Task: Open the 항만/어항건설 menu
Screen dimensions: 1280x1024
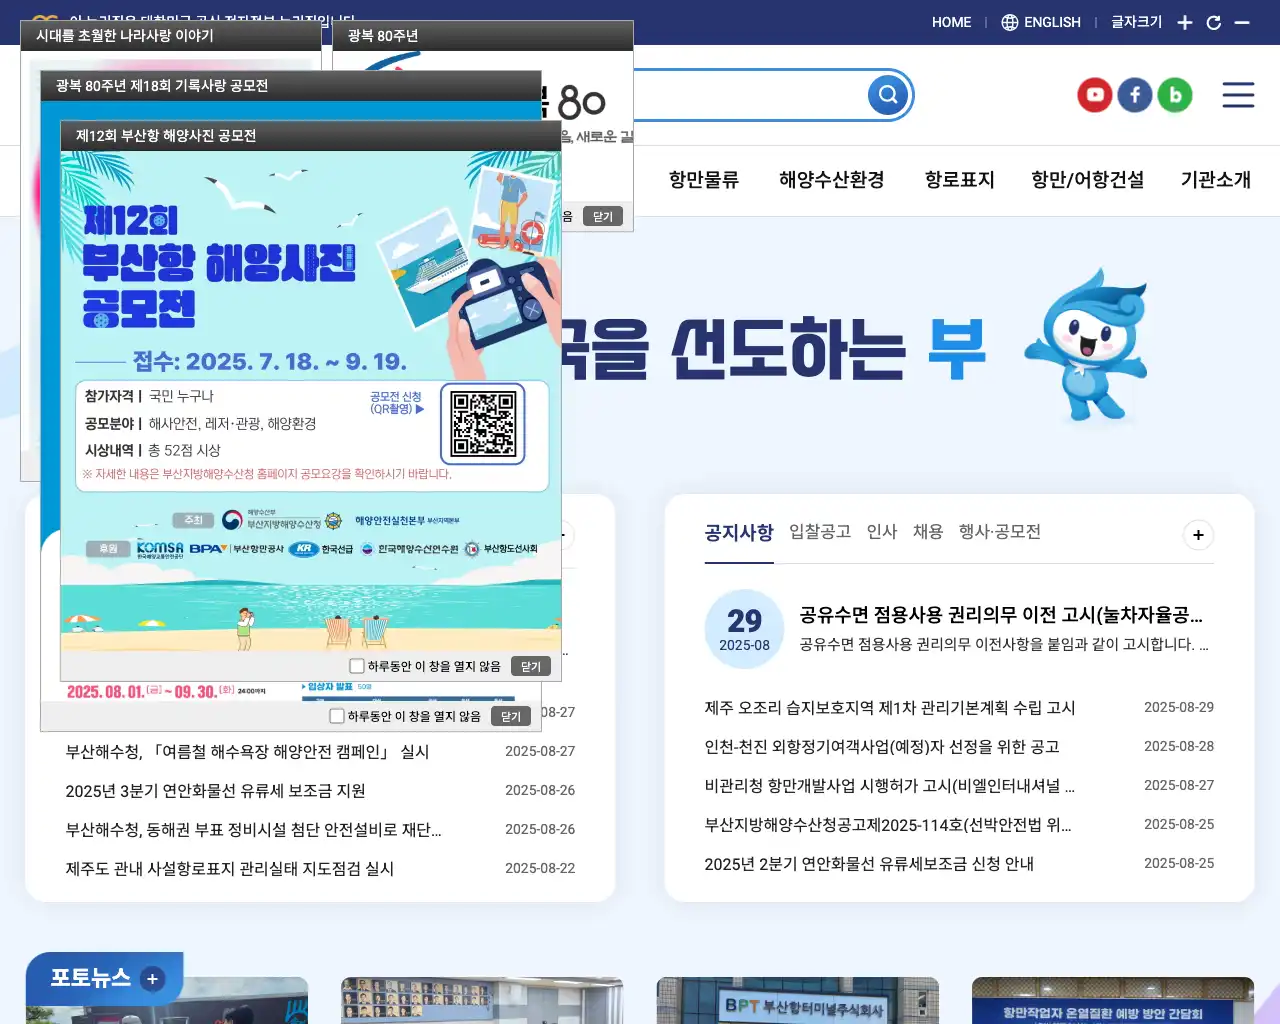Action: (x=1088, y=180)
